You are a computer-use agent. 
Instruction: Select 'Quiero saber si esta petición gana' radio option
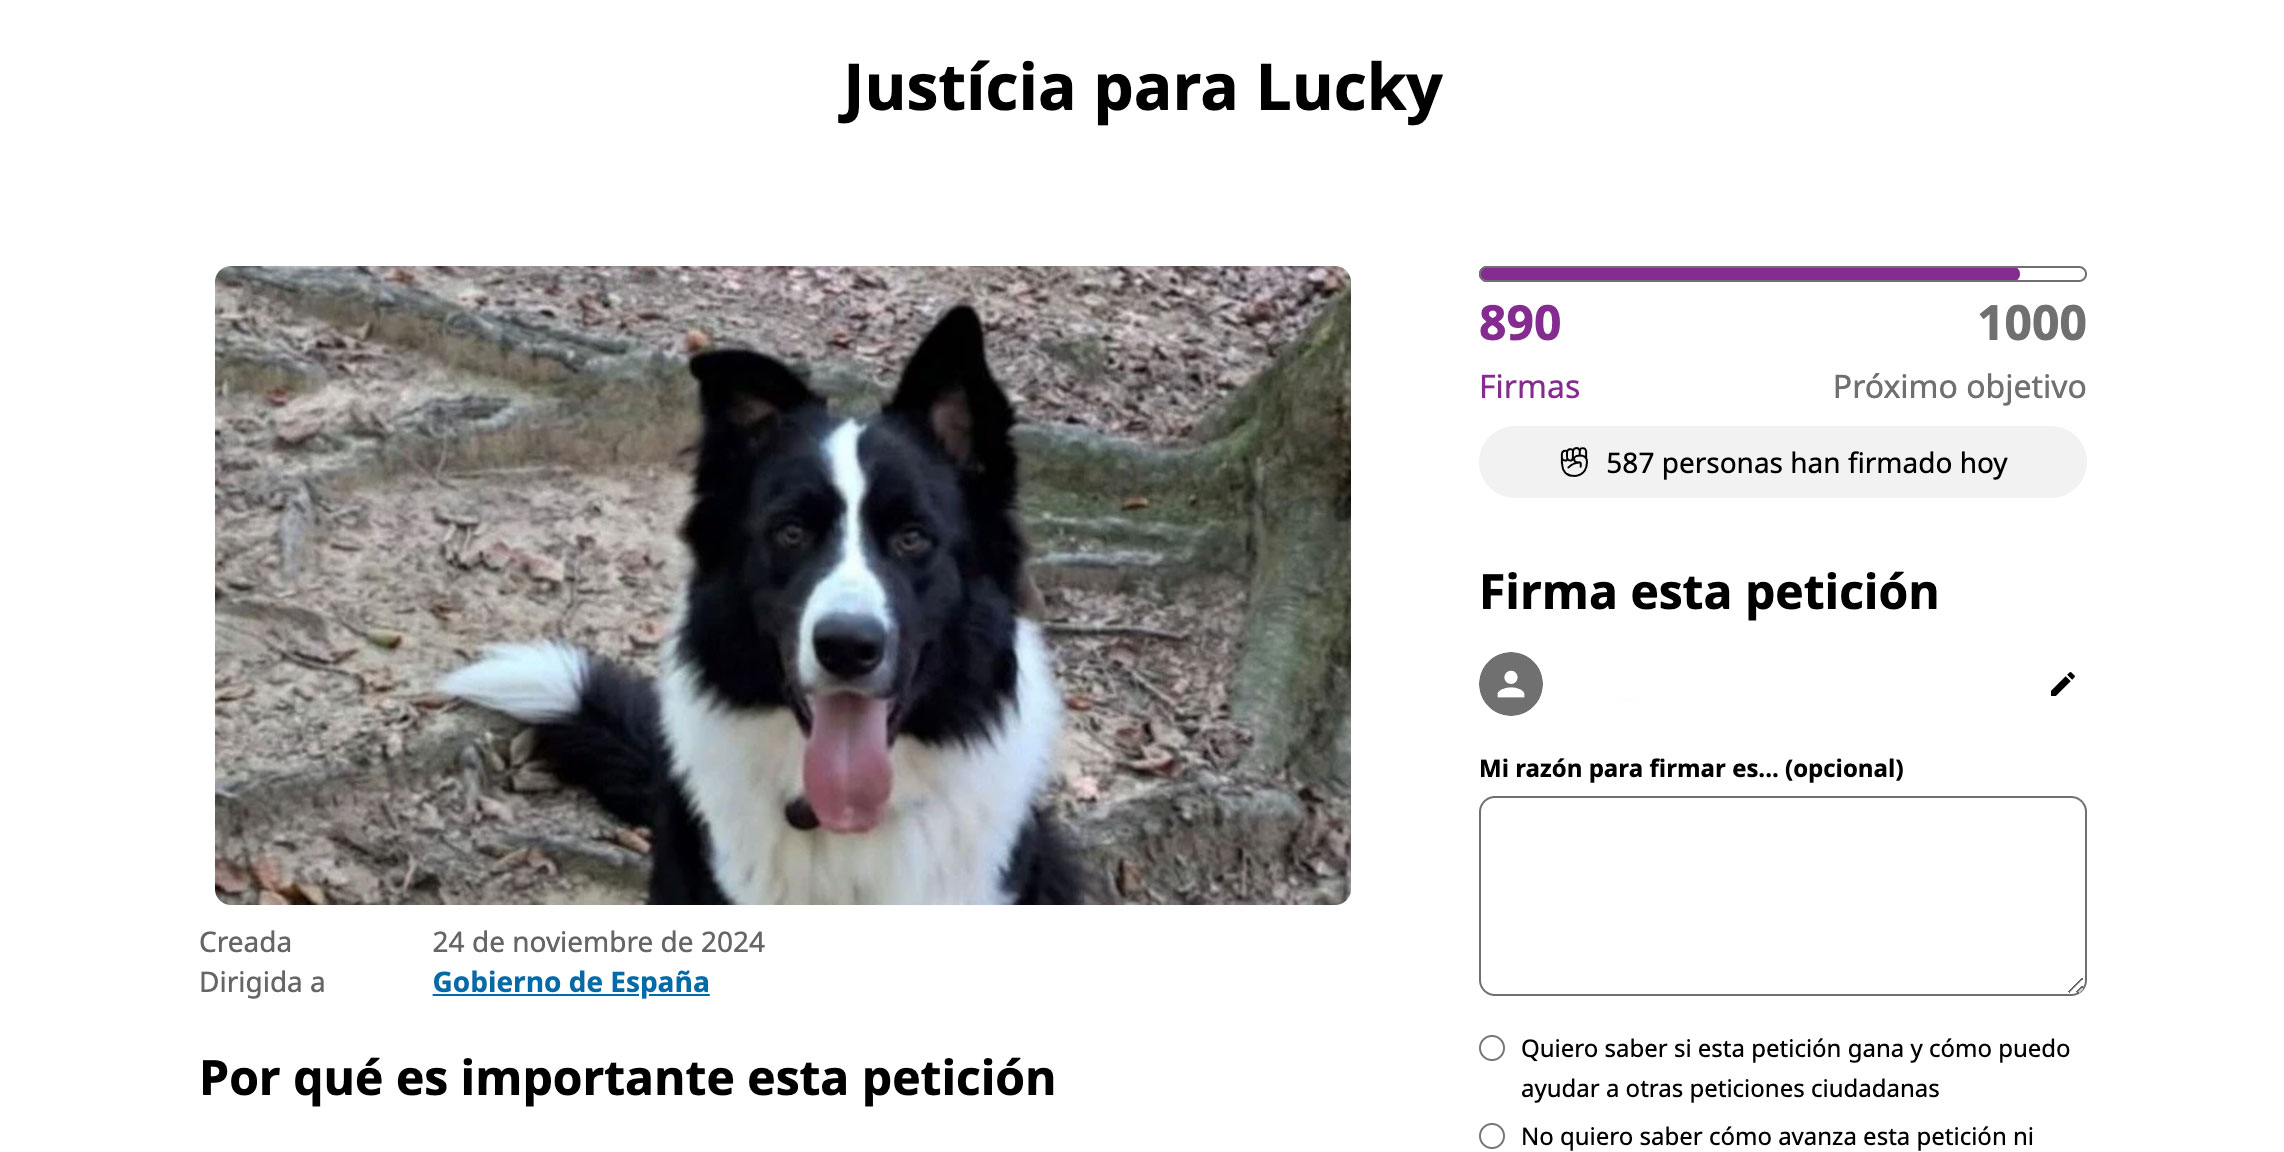point(1492,1048)
